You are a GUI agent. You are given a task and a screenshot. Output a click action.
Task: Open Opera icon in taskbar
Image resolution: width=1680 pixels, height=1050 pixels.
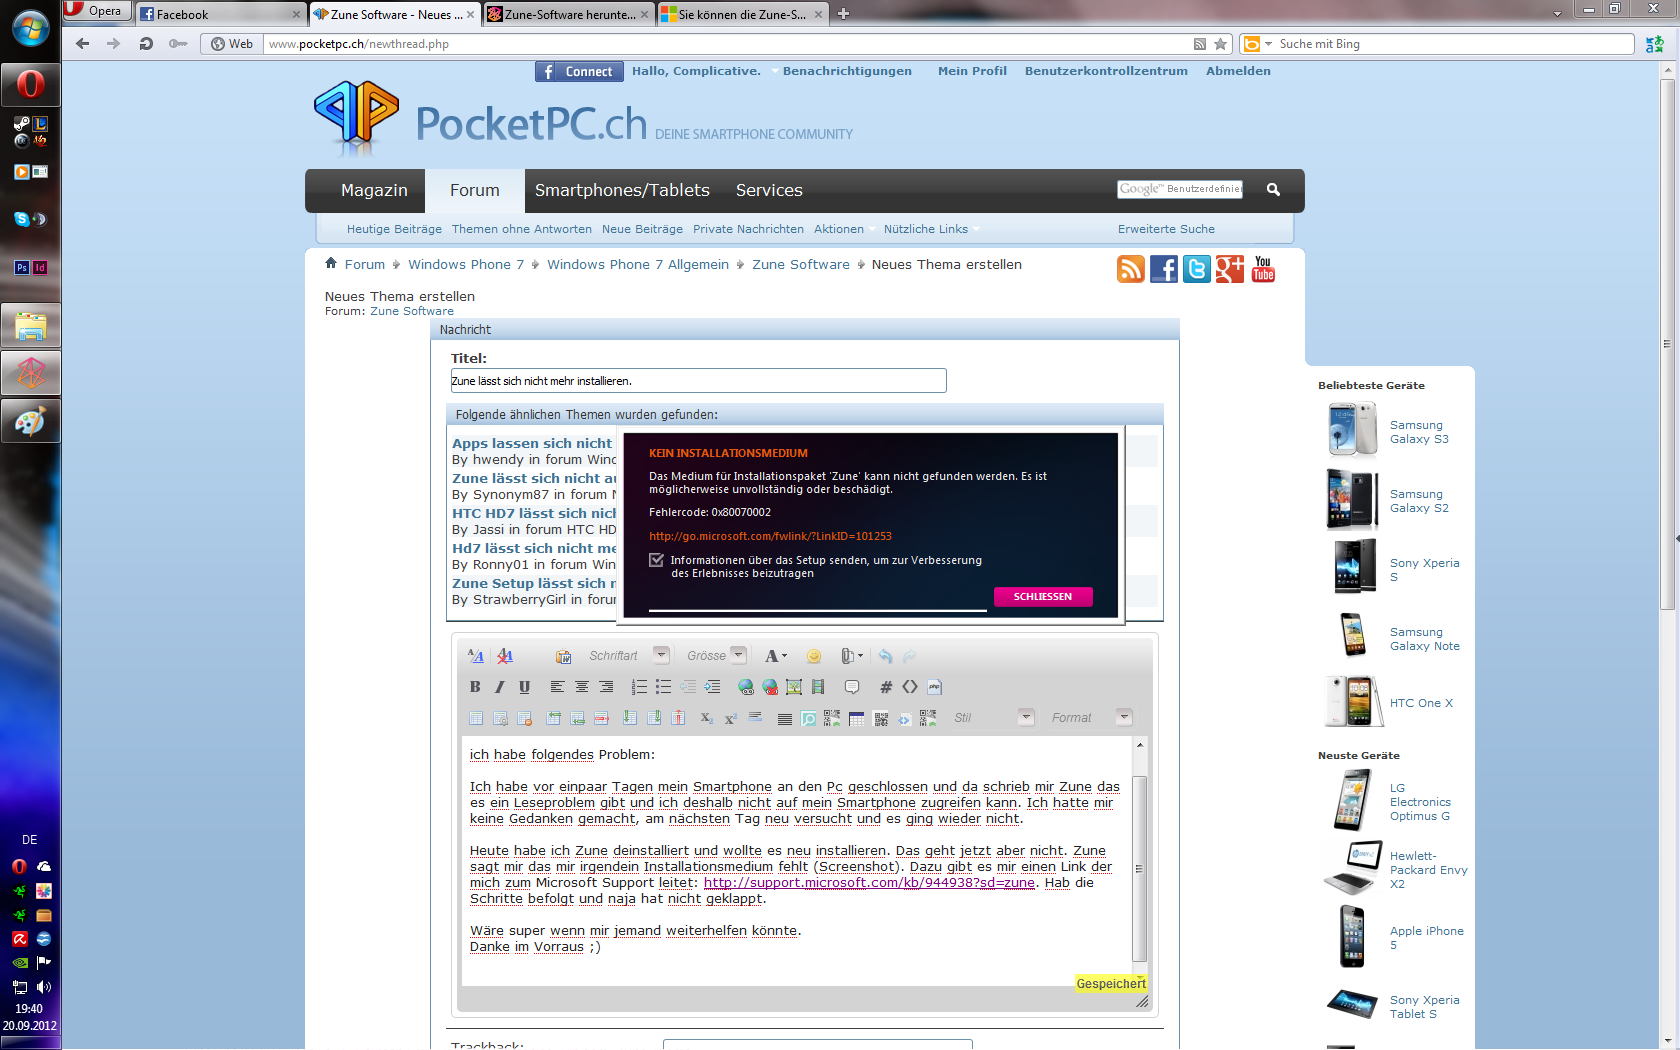[30, 84]
